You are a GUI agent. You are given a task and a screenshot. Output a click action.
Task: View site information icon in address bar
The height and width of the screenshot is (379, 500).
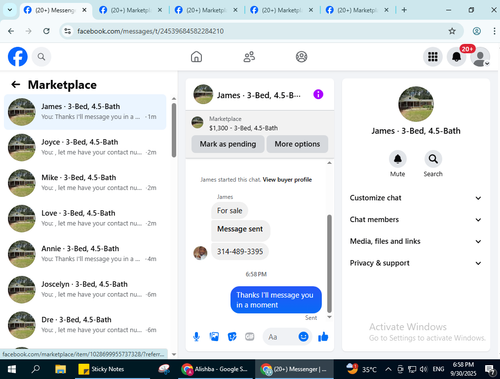[x=68, y=31]
